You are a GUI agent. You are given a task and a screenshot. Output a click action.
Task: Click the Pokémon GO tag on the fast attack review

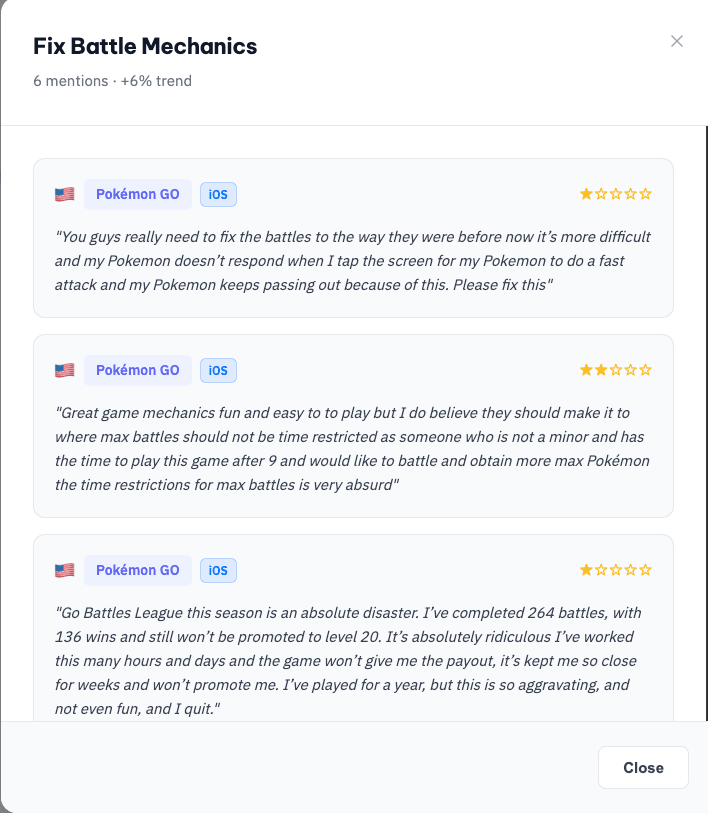point(138,194)
